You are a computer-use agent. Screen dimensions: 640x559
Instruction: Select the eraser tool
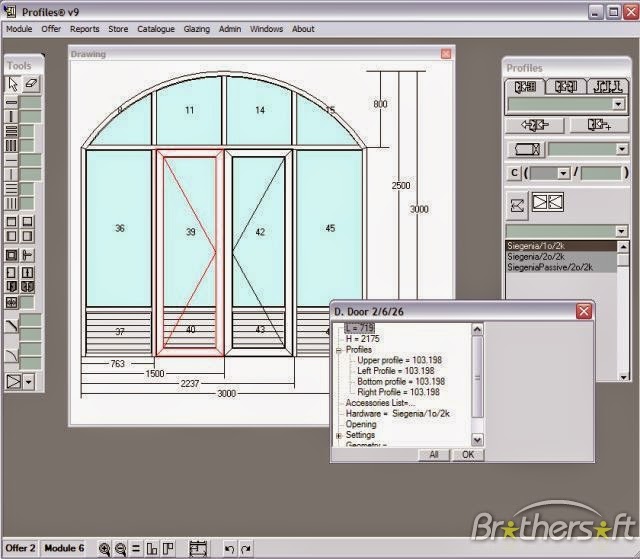click(31, 84)
